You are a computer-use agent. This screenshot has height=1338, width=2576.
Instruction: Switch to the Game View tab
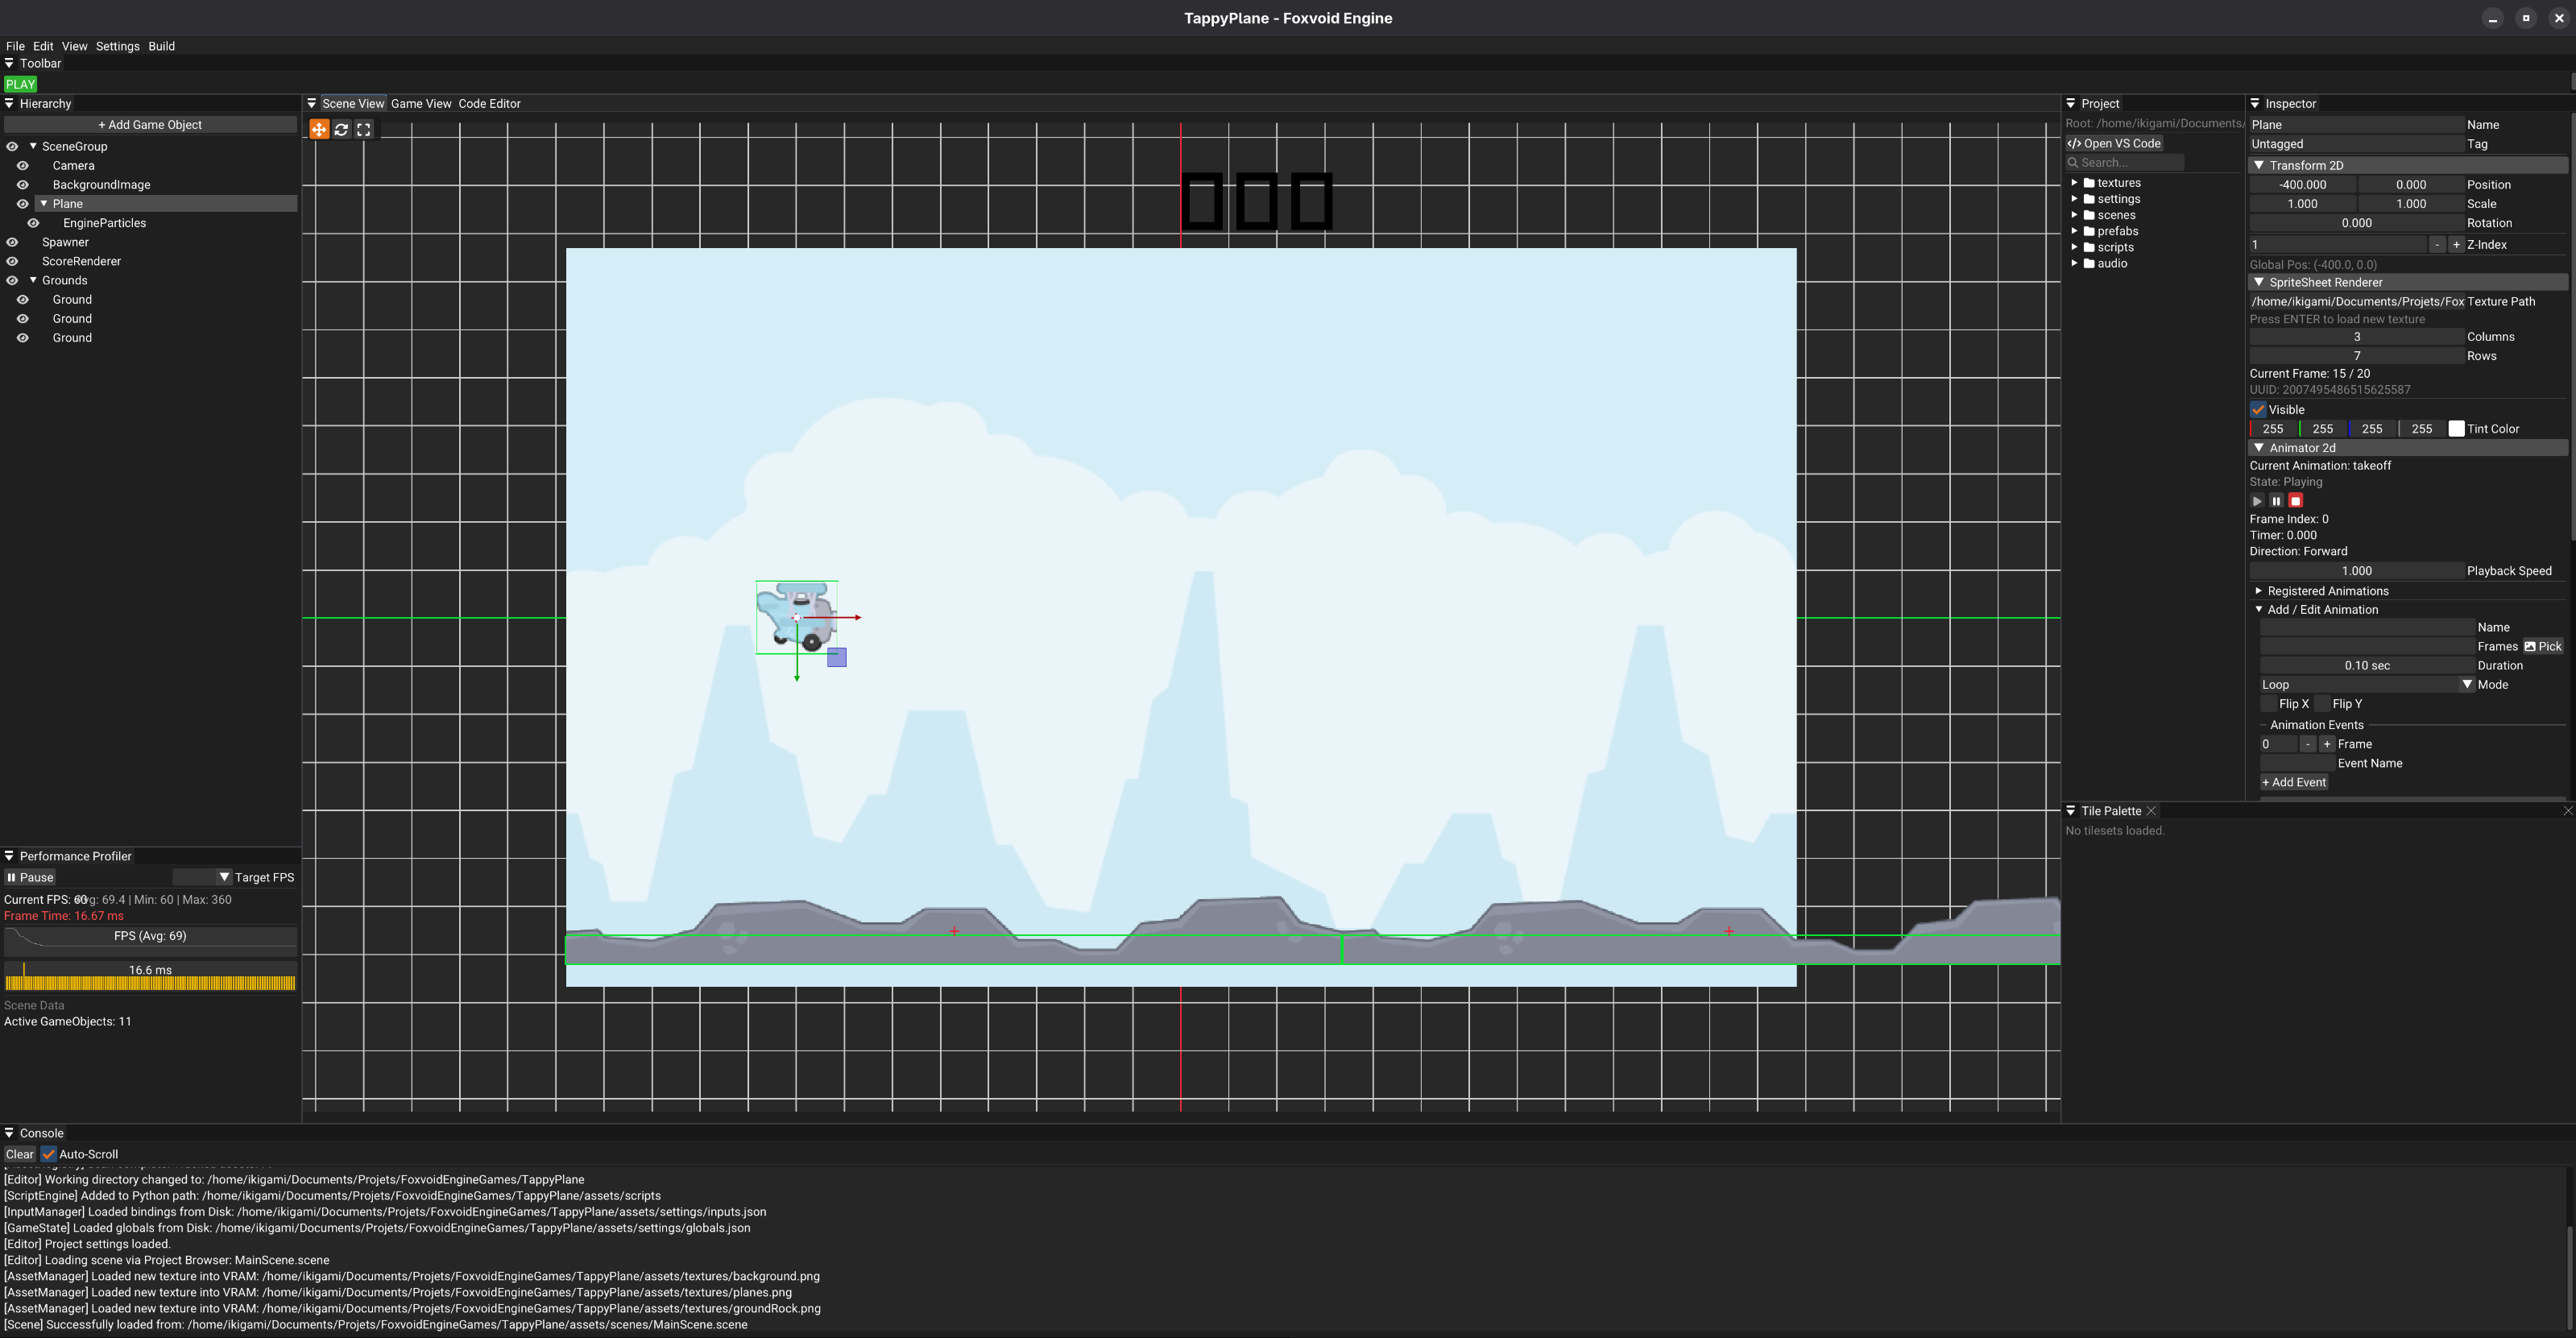click(x=421, y=104)
